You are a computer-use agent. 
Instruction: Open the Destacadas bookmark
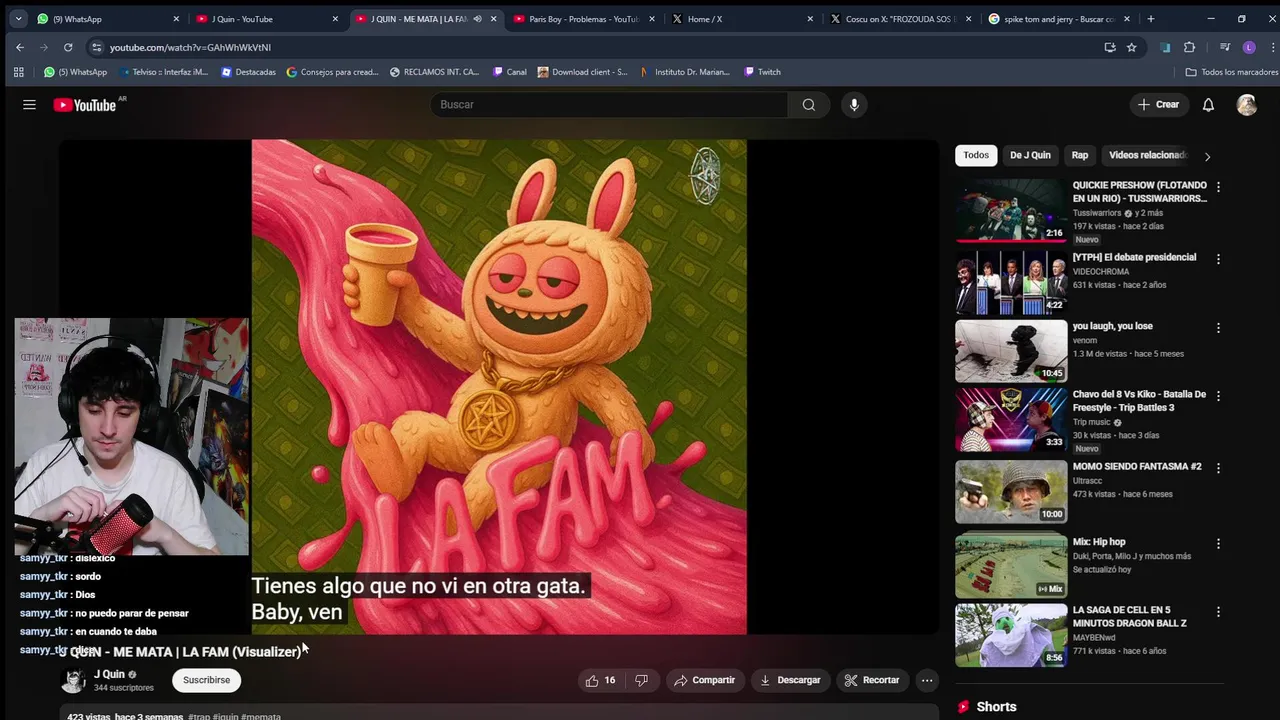click(248, 72)
